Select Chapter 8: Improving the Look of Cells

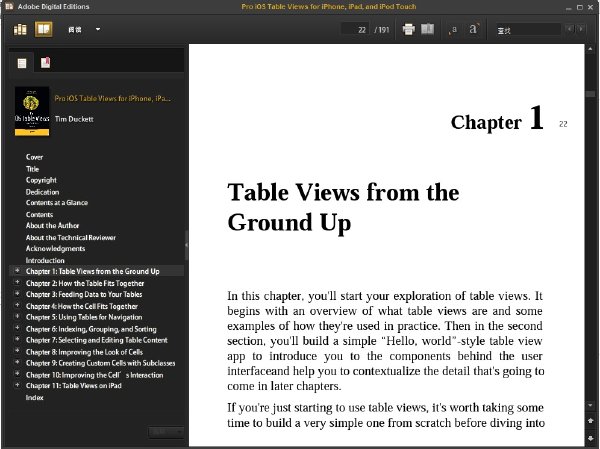84,352
